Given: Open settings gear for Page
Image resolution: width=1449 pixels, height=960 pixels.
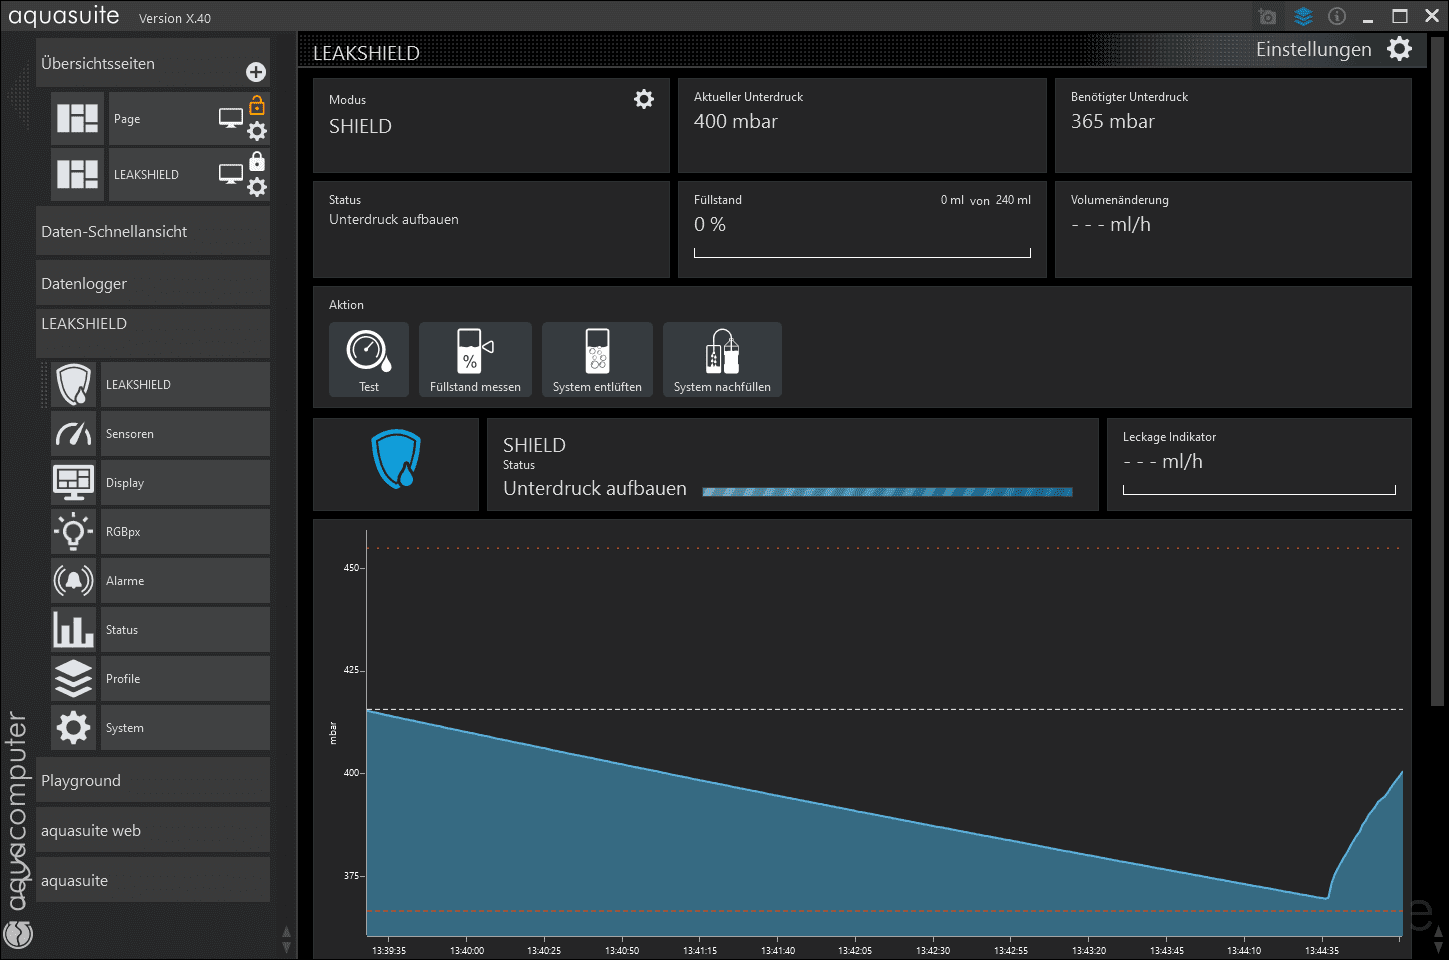Looking at the screenshot, I should (257, 131).
